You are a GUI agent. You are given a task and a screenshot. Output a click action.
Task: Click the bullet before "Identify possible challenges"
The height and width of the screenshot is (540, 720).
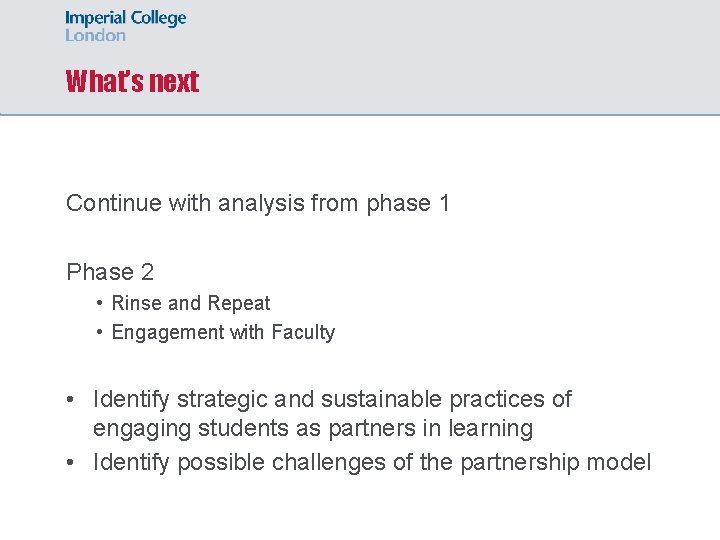point(73,463)
